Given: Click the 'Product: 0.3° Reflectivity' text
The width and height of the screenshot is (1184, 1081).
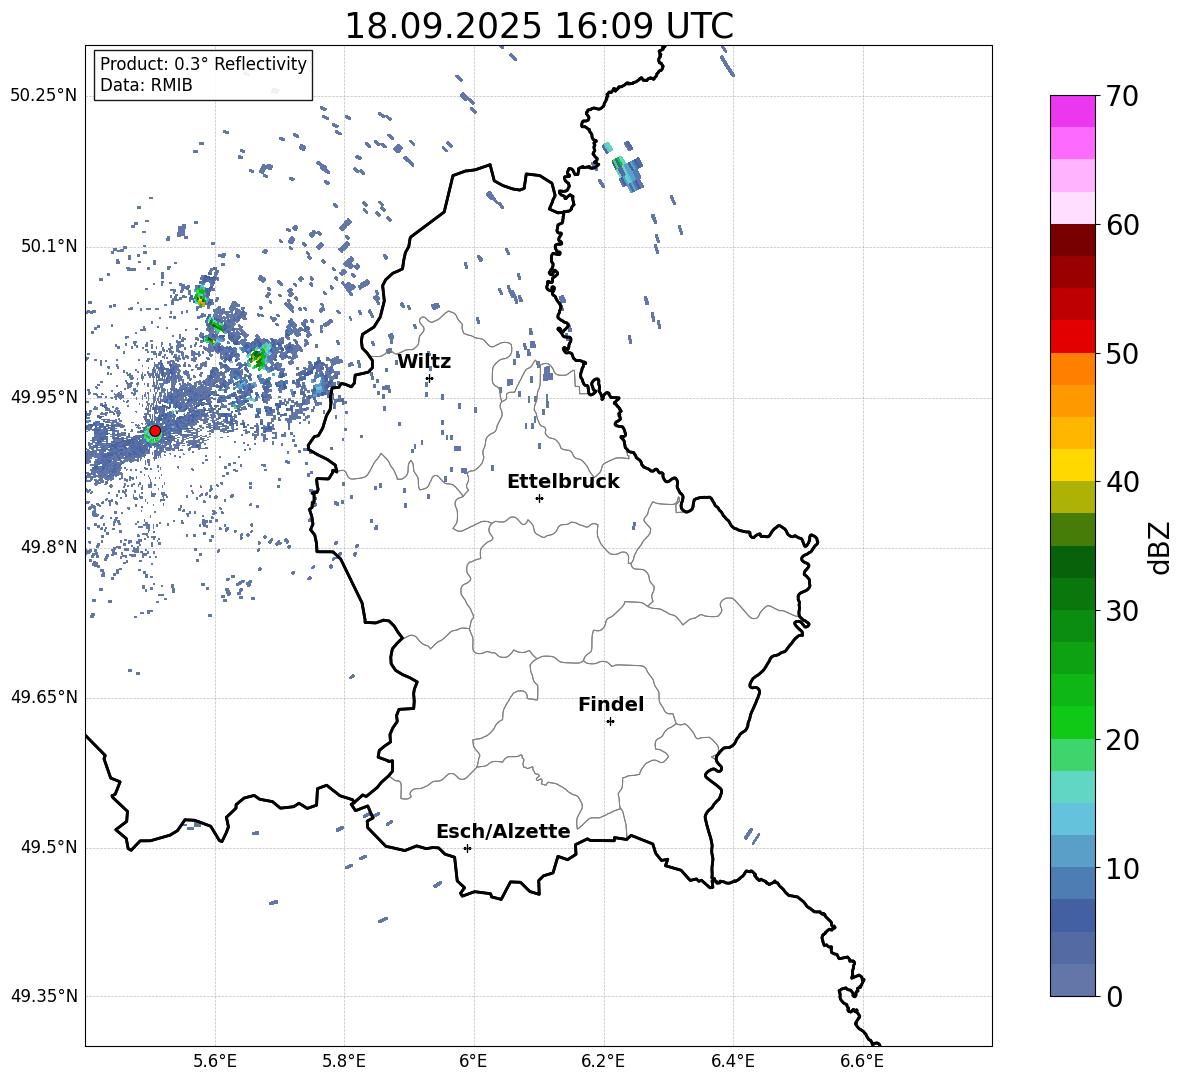Looking at the screenshot, I should click(203, 63).
